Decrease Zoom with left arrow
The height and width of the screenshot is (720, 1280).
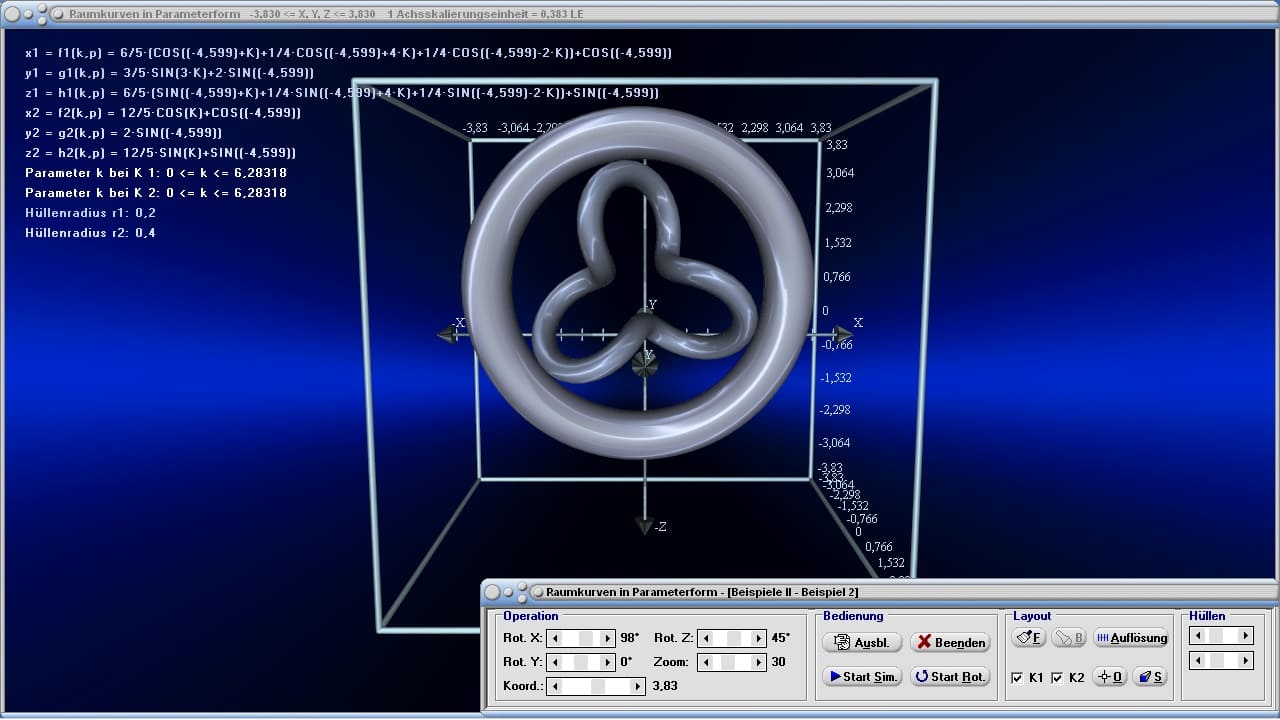point(706,662)
